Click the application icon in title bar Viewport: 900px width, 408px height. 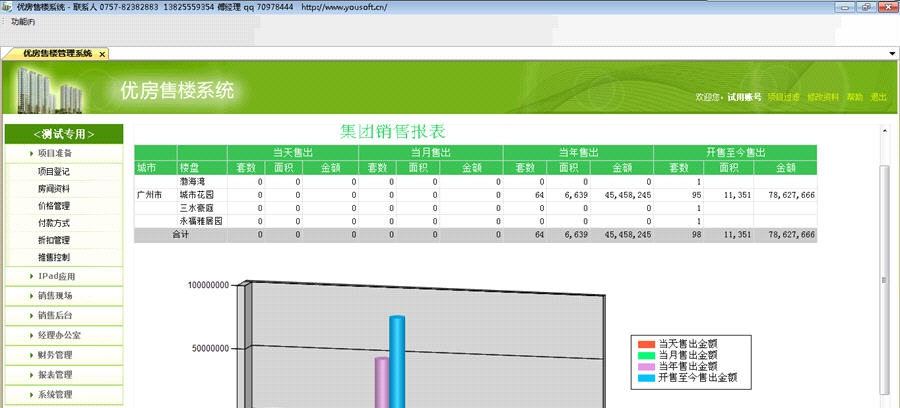coord(7,7)
